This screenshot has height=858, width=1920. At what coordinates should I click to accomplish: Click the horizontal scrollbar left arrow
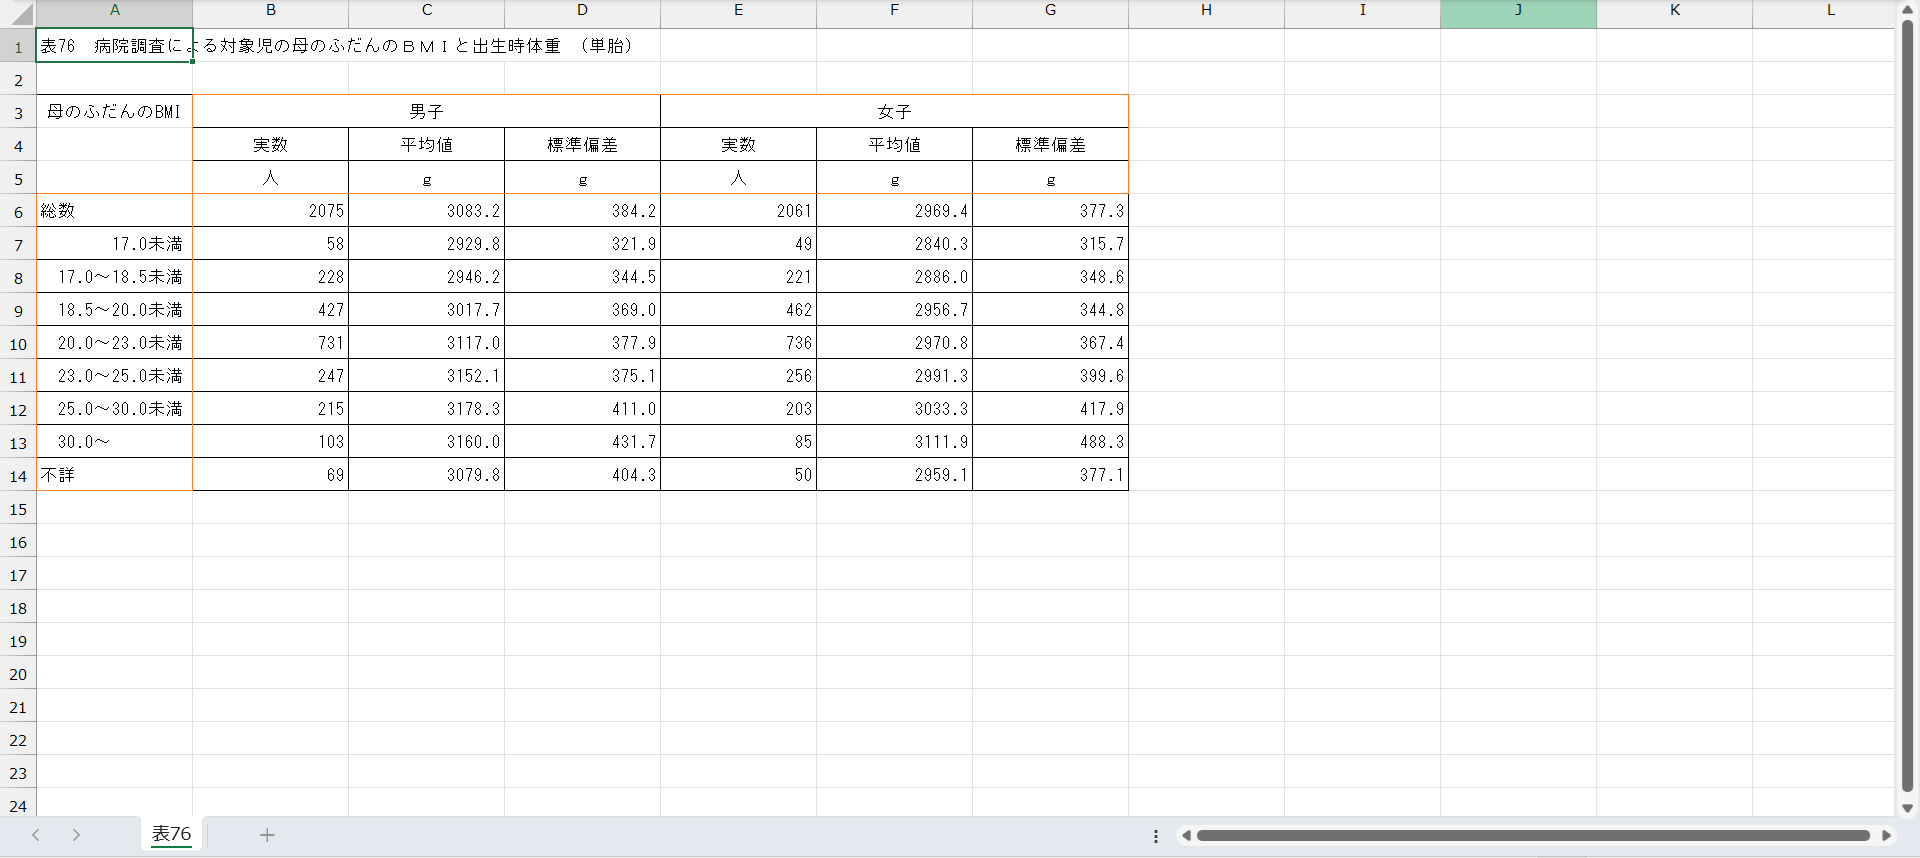click(x=1186, y=835)
